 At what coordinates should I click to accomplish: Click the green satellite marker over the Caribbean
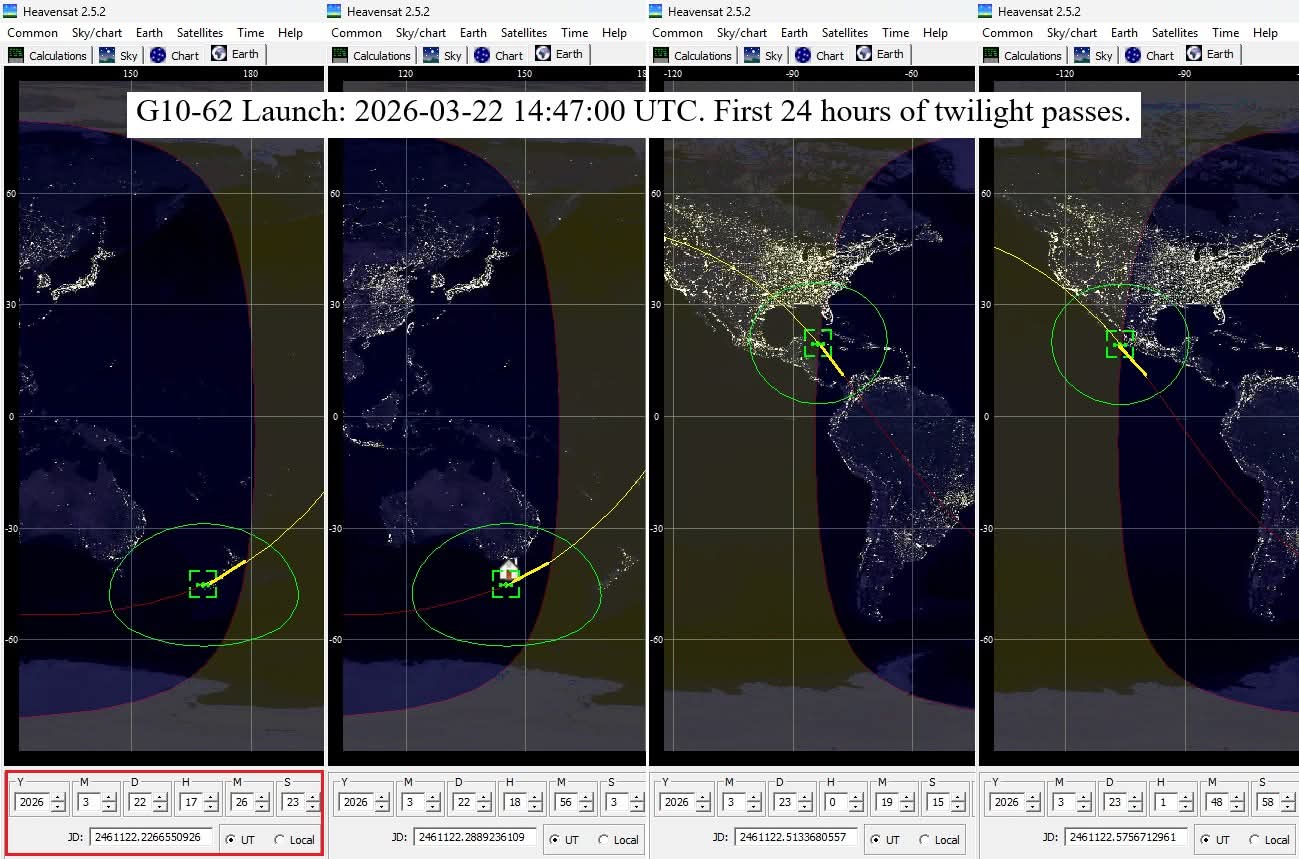818,344
